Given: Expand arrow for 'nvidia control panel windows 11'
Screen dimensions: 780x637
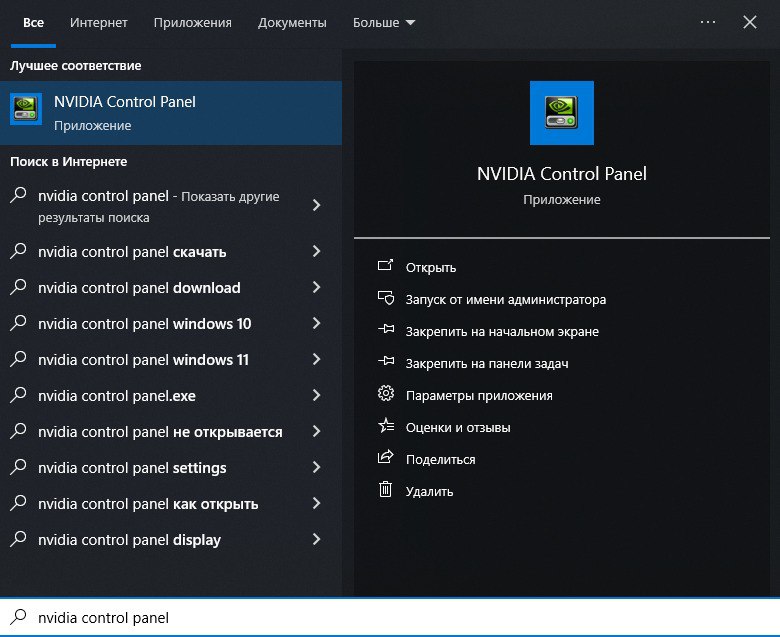Looking at the screenshot, I should point(316,359).
